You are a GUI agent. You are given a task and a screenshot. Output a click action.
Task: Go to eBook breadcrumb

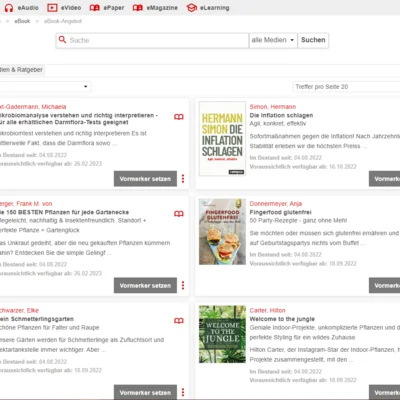coord(22,21)
